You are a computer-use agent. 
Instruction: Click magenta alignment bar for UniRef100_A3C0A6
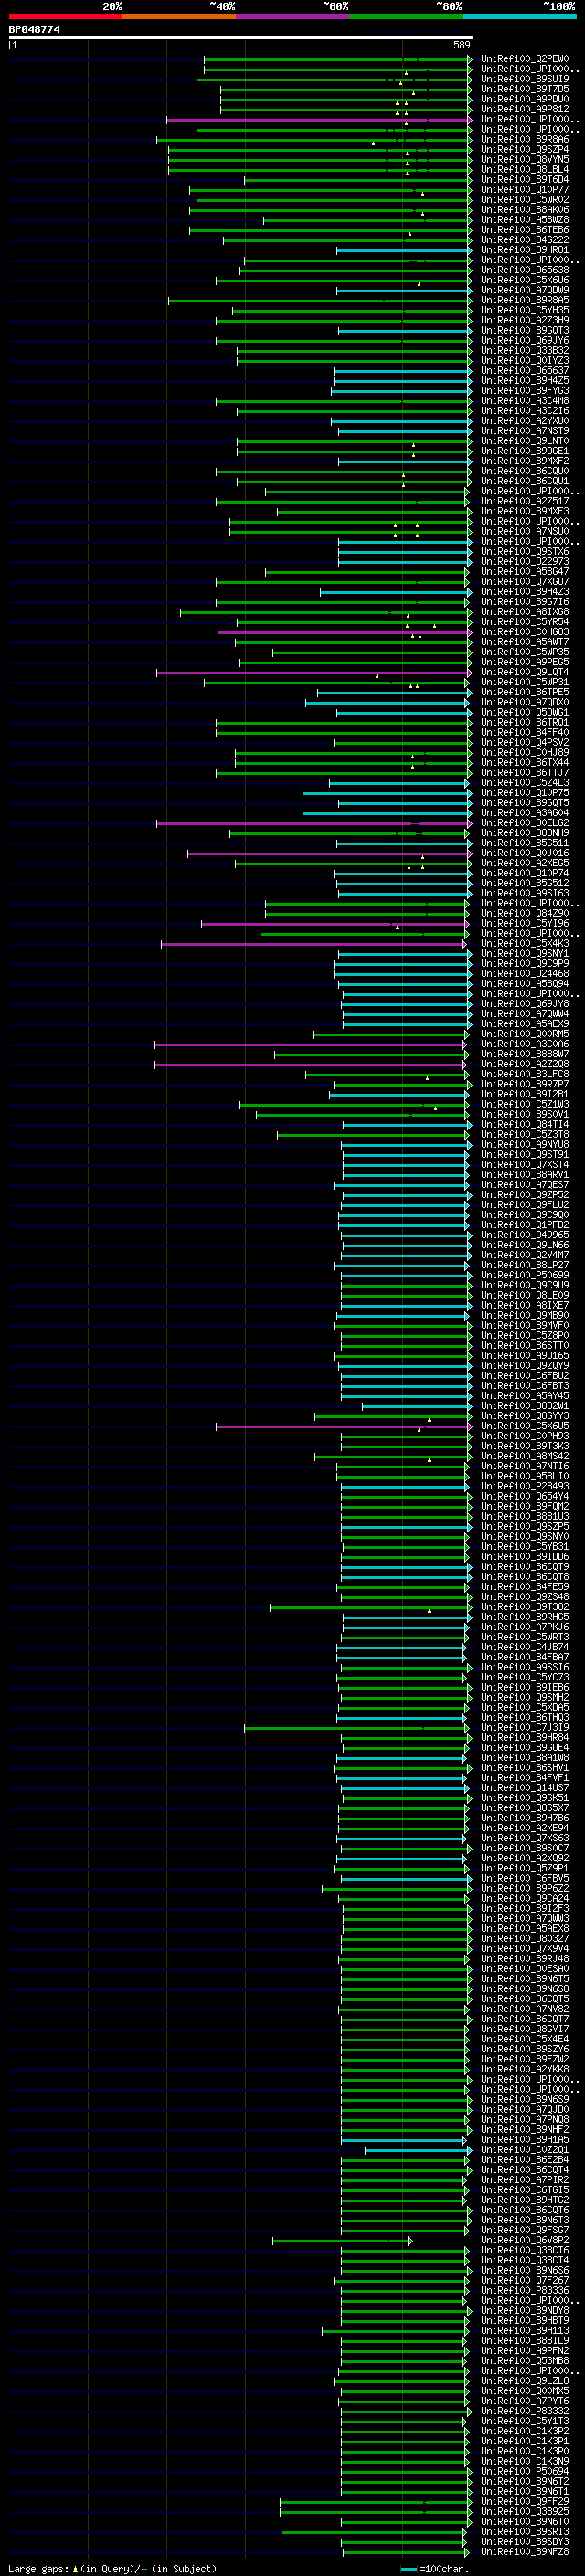pos(310,1045)
